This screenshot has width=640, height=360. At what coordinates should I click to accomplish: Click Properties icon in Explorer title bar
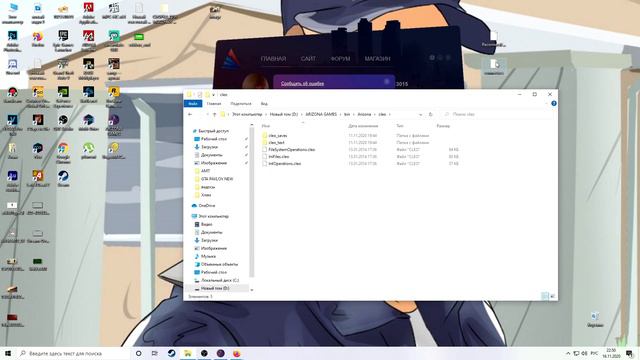[x=200, y=94]
